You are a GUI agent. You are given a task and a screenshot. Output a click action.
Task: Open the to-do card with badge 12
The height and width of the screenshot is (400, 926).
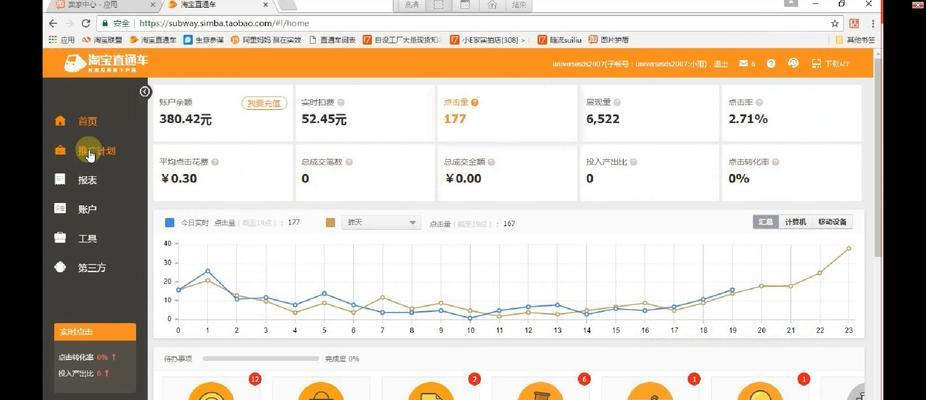click(x=211, y=388)
